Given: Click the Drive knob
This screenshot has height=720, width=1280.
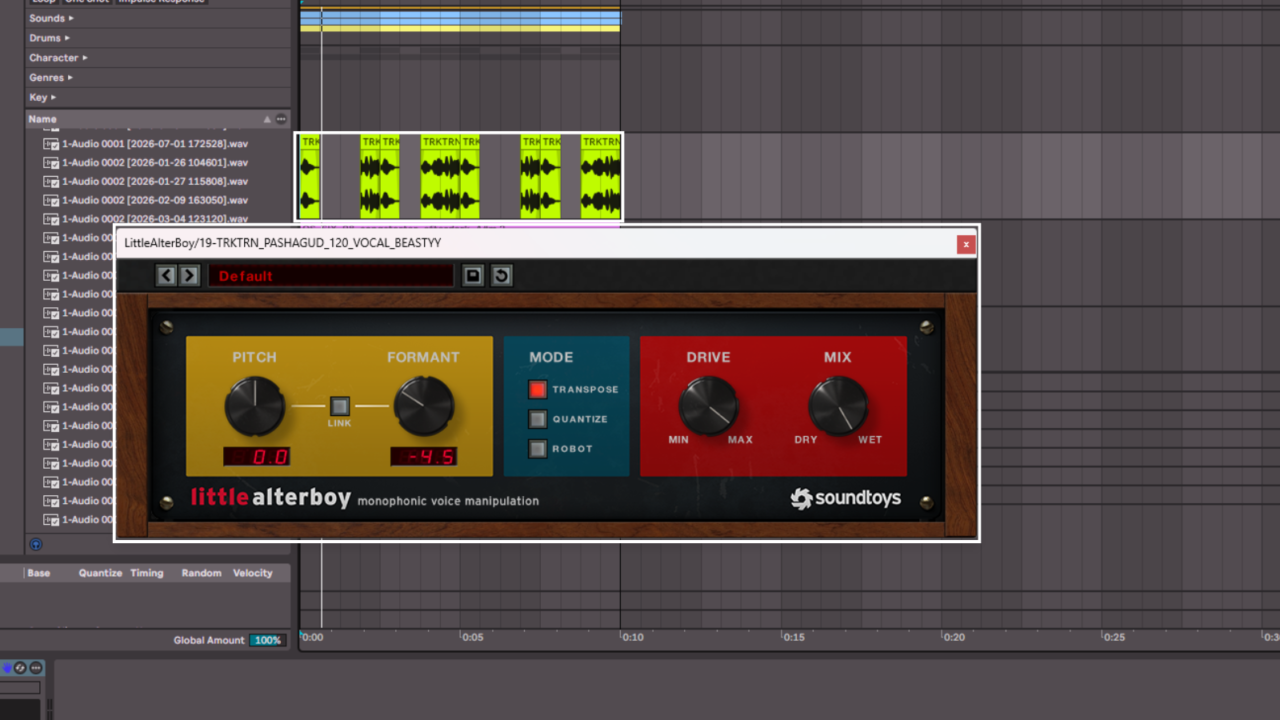Looking at the screenshot, I should (709, 406).
